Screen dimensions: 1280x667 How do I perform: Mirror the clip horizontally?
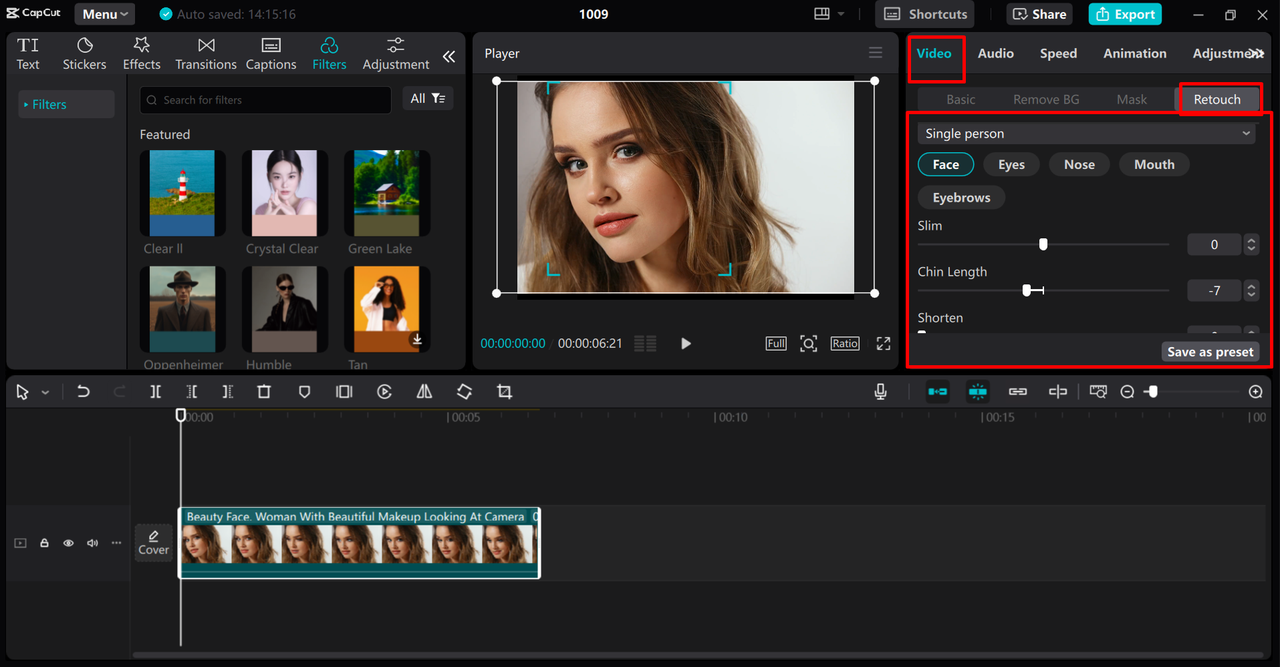[424, 392]
